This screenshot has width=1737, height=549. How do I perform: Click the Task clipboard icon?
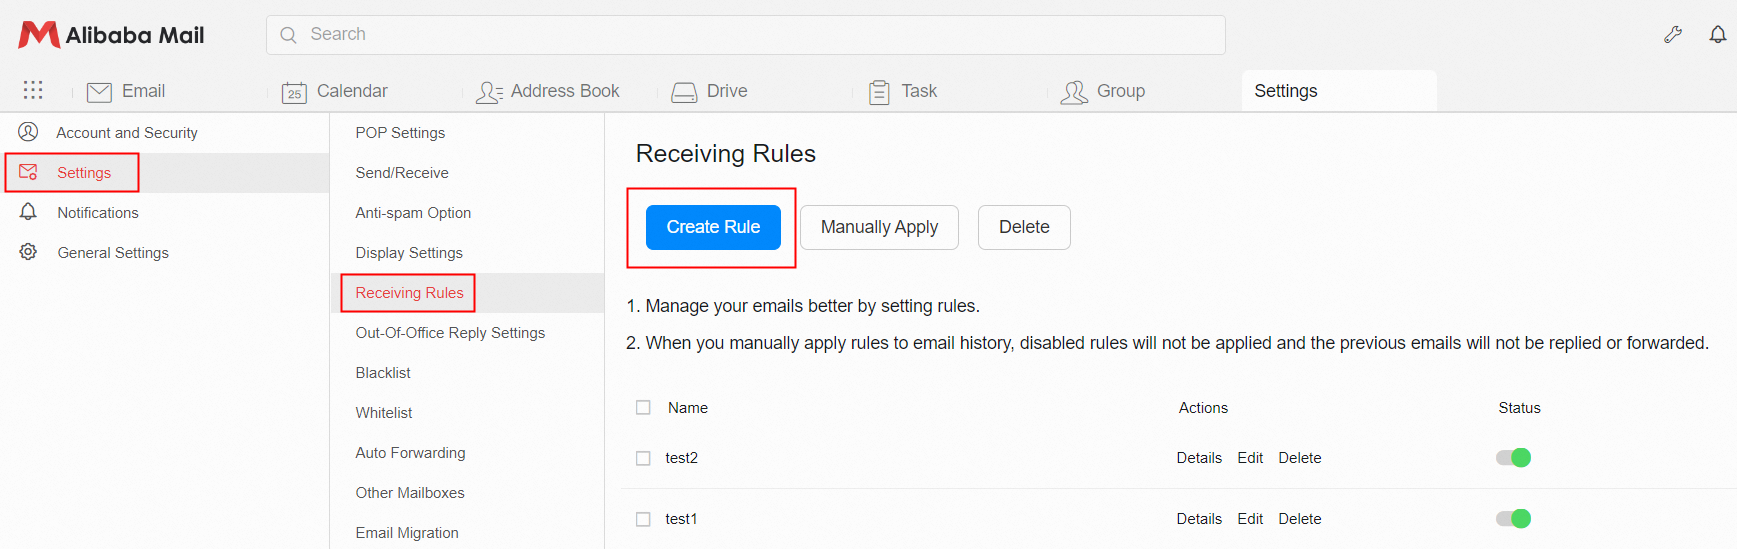[x=879, y=92]
